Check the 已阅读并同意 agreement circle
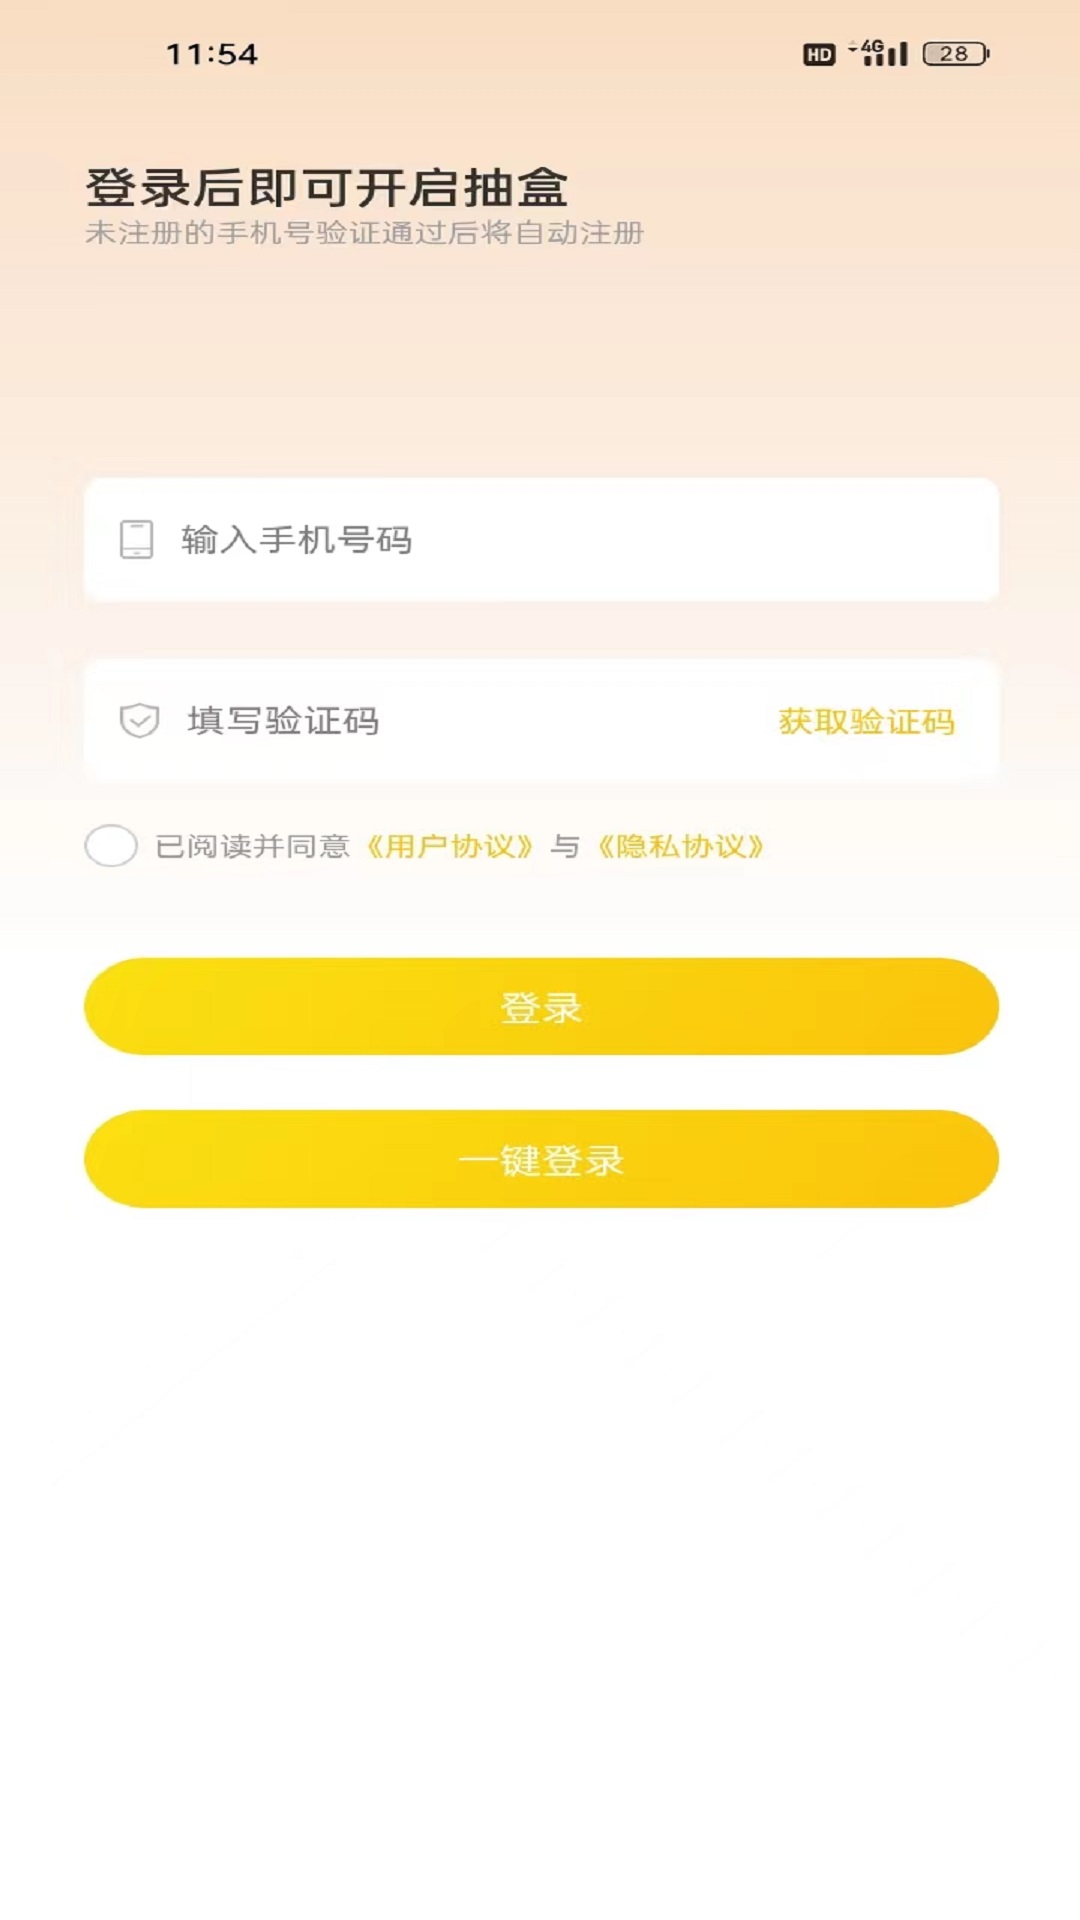The height and width of the screenshot is (1920, 1080). [x=111, y=846]
